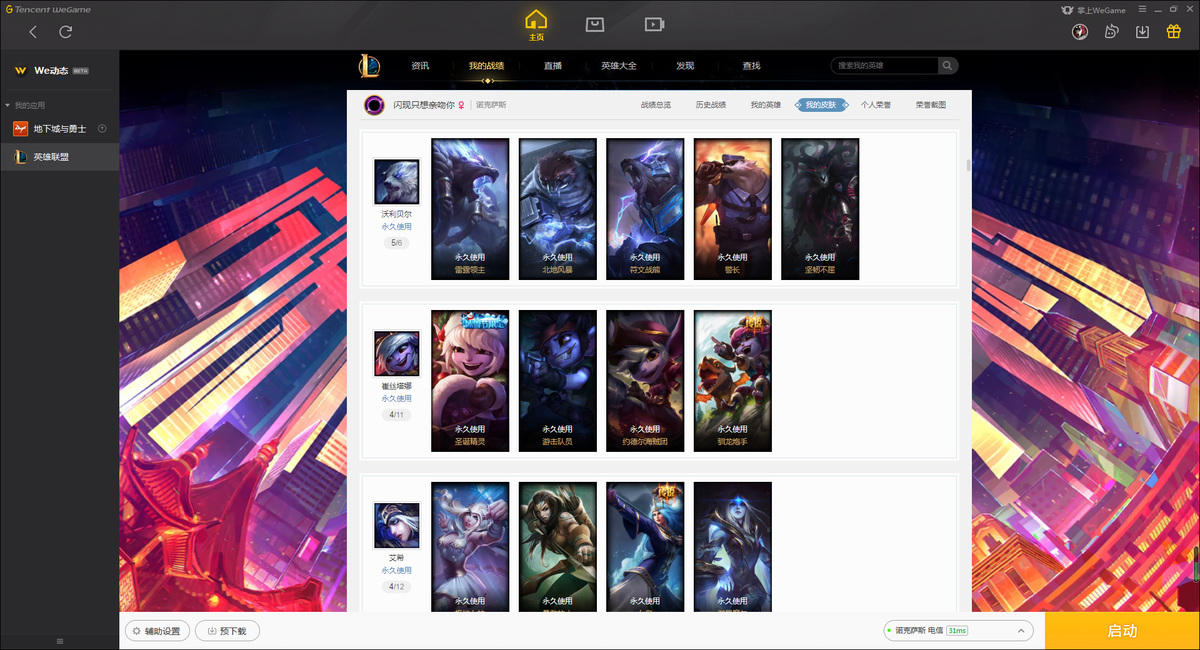
Task: Open the video/live stream icon in top bar
Action: (654, 24)
